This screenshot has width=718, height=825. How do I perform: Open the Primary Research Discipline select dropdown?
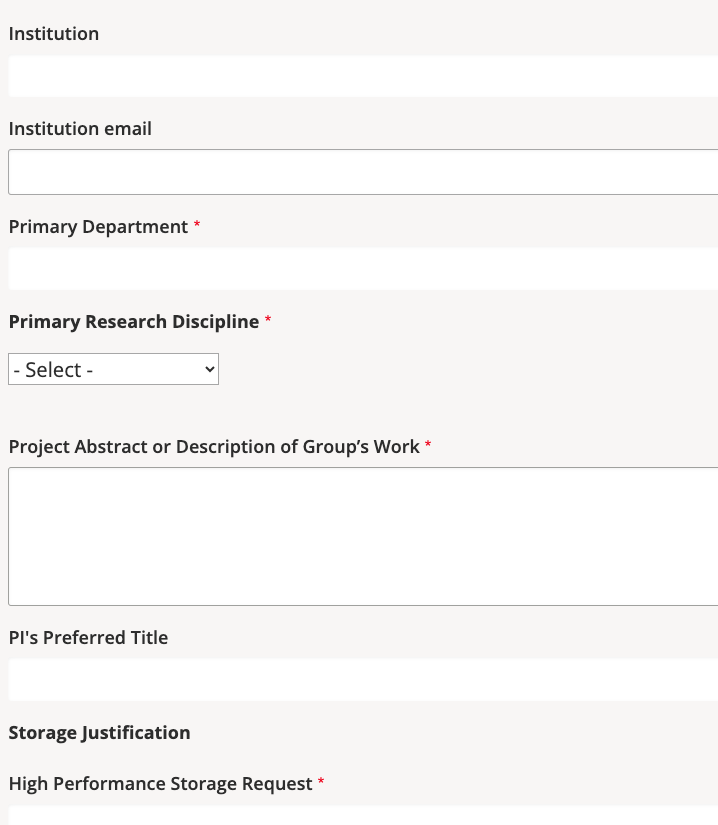pos(113,369)
